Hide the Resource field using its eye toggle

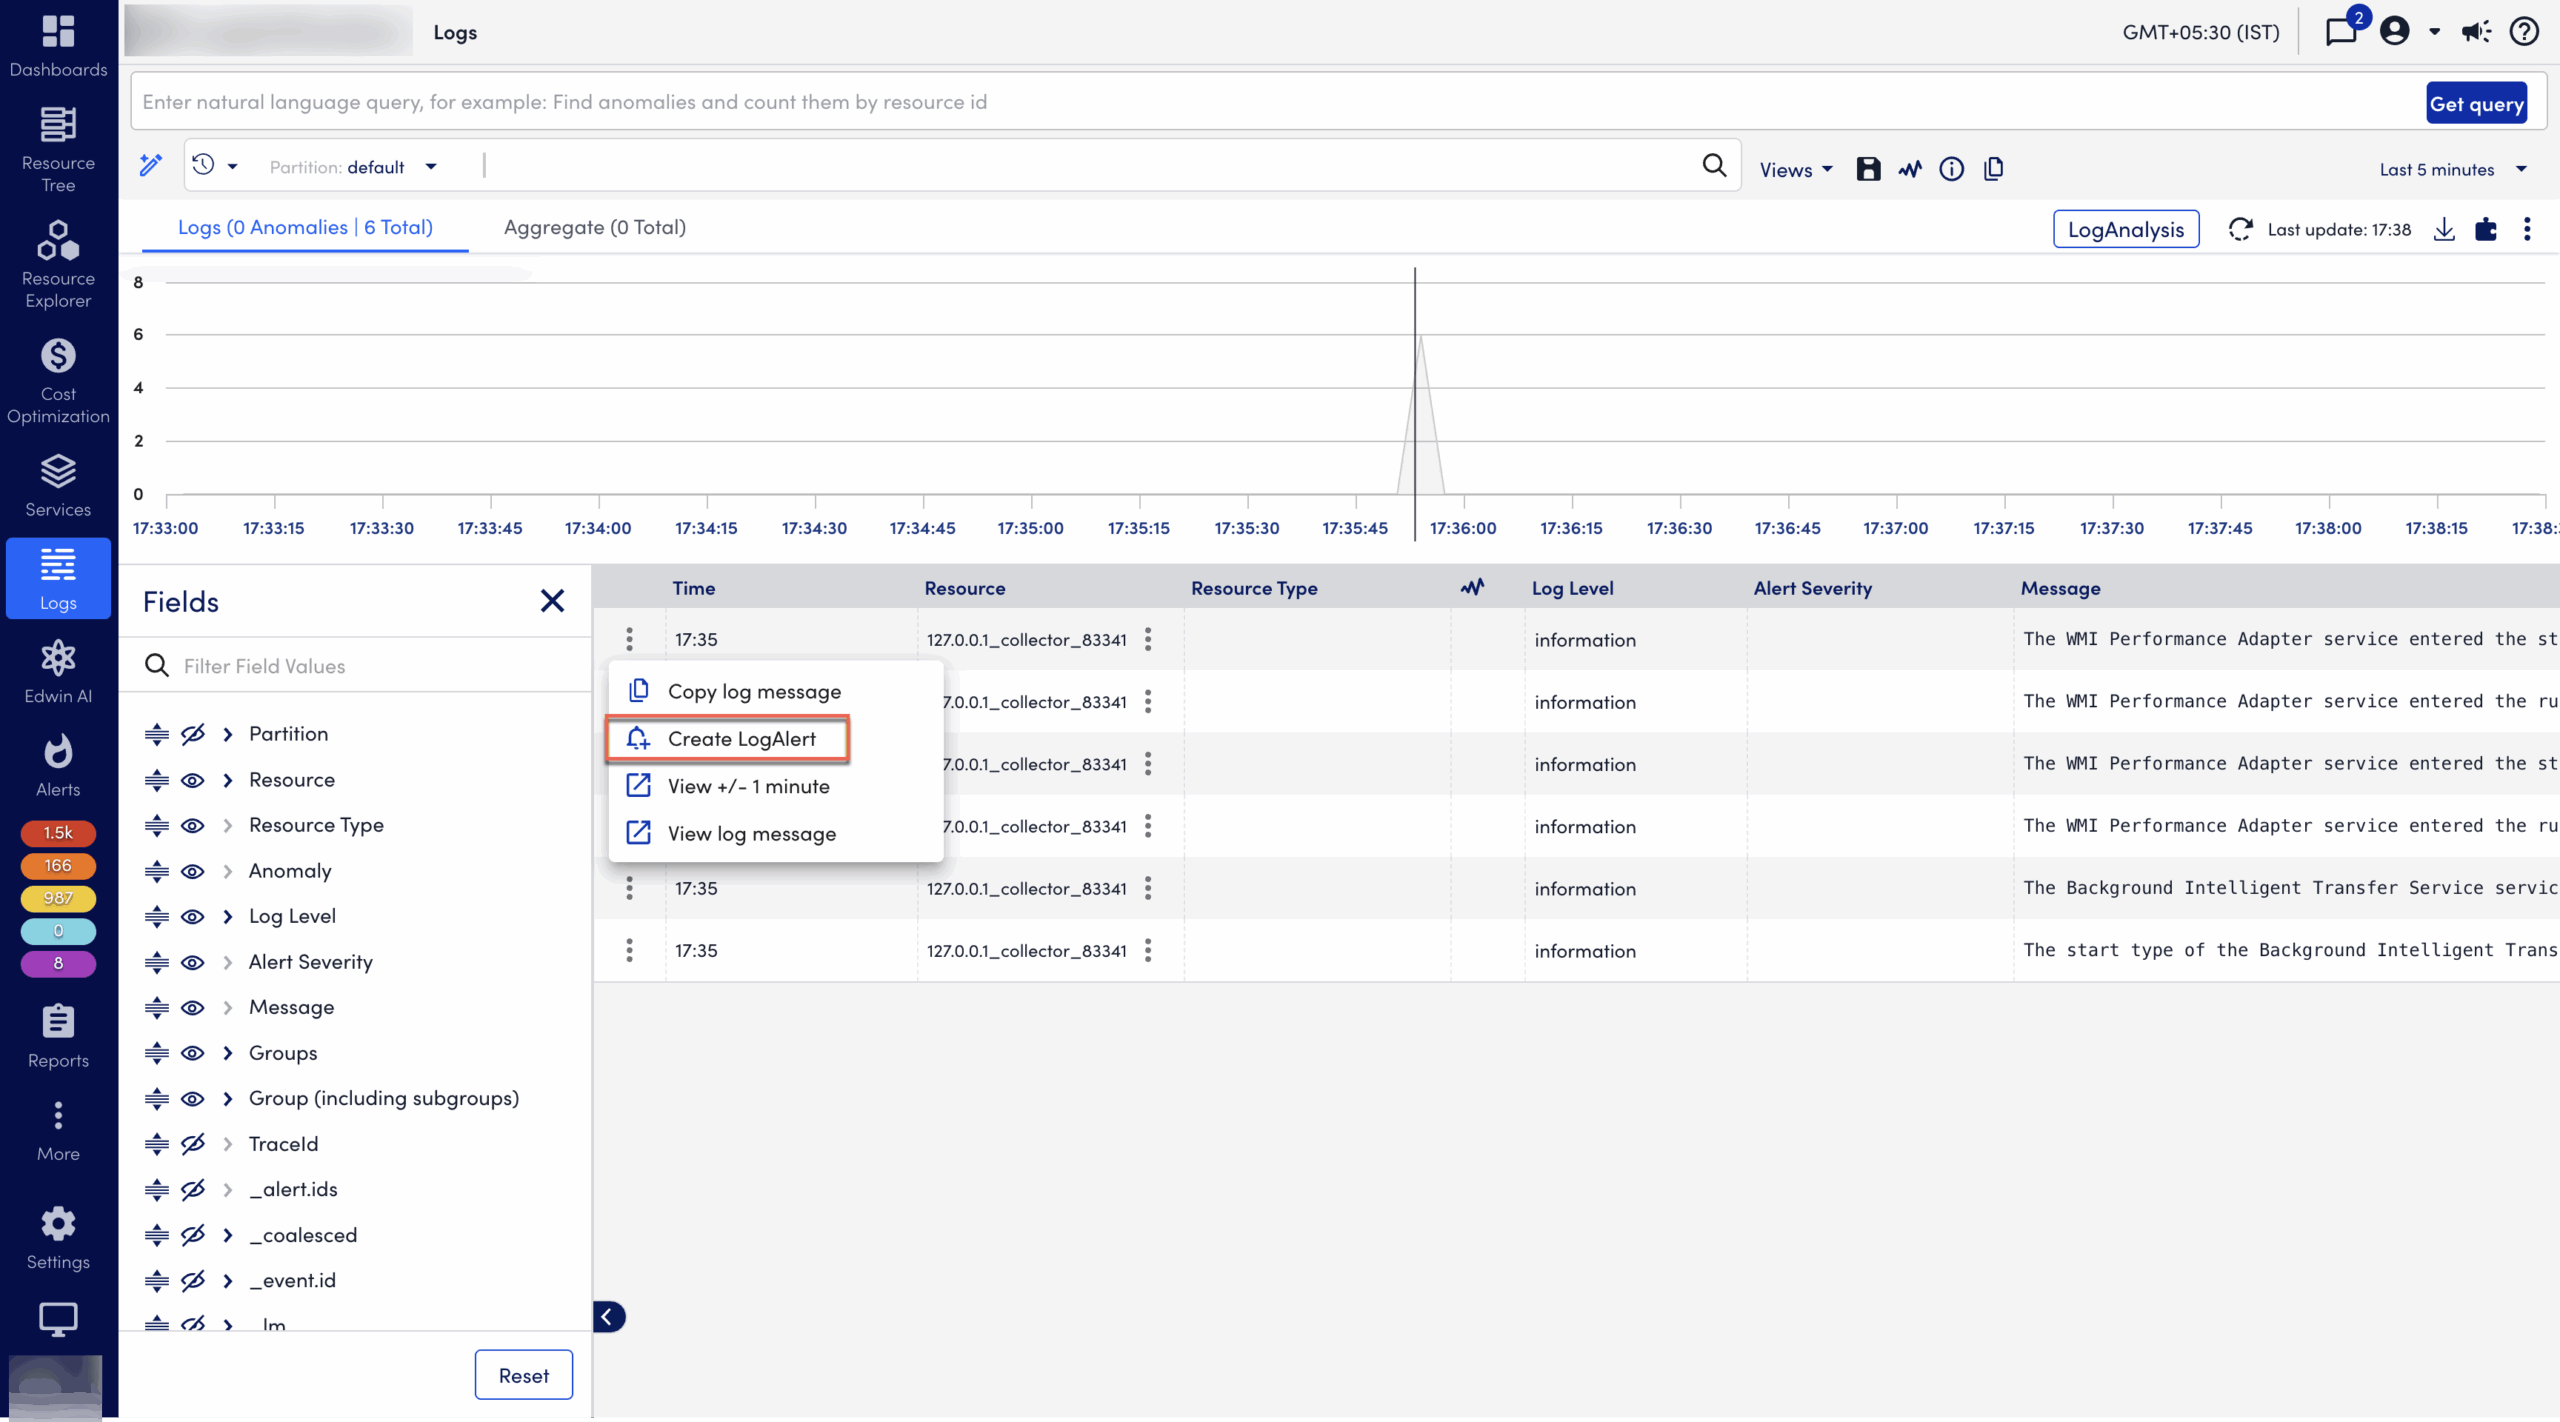[193, 780]
